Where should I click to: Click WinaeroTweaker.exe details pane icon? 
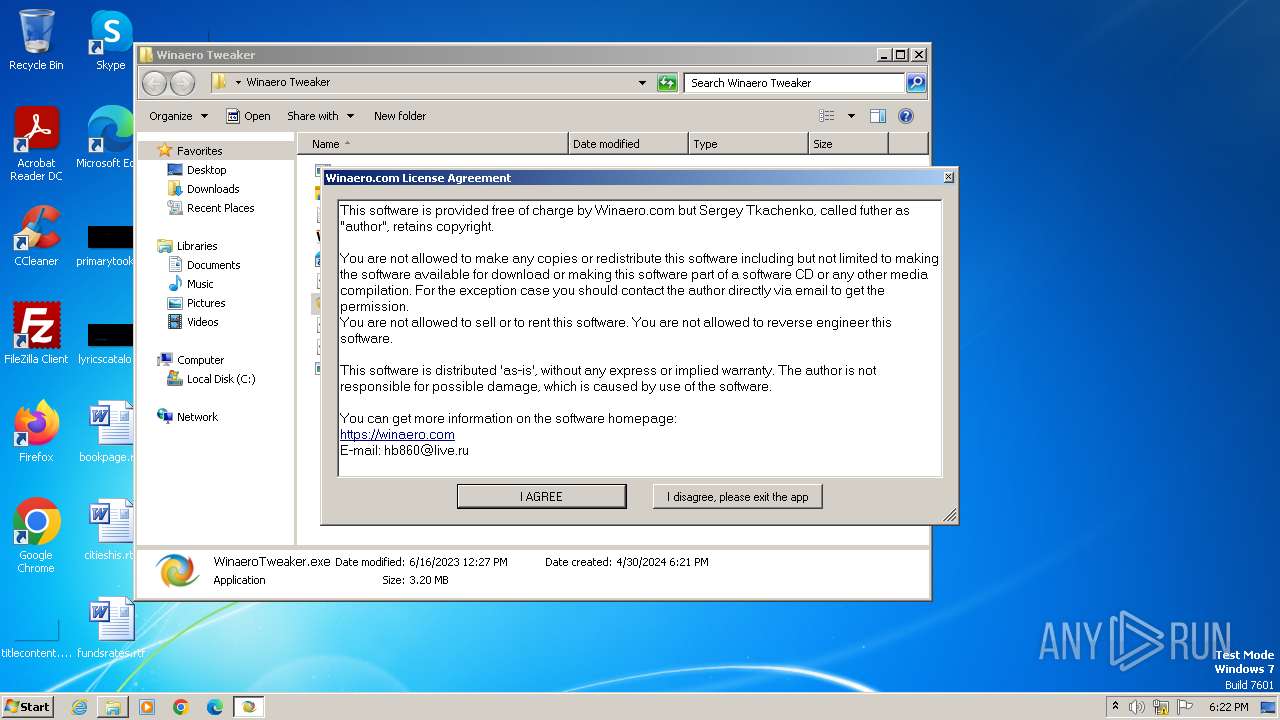pos(177,571)
